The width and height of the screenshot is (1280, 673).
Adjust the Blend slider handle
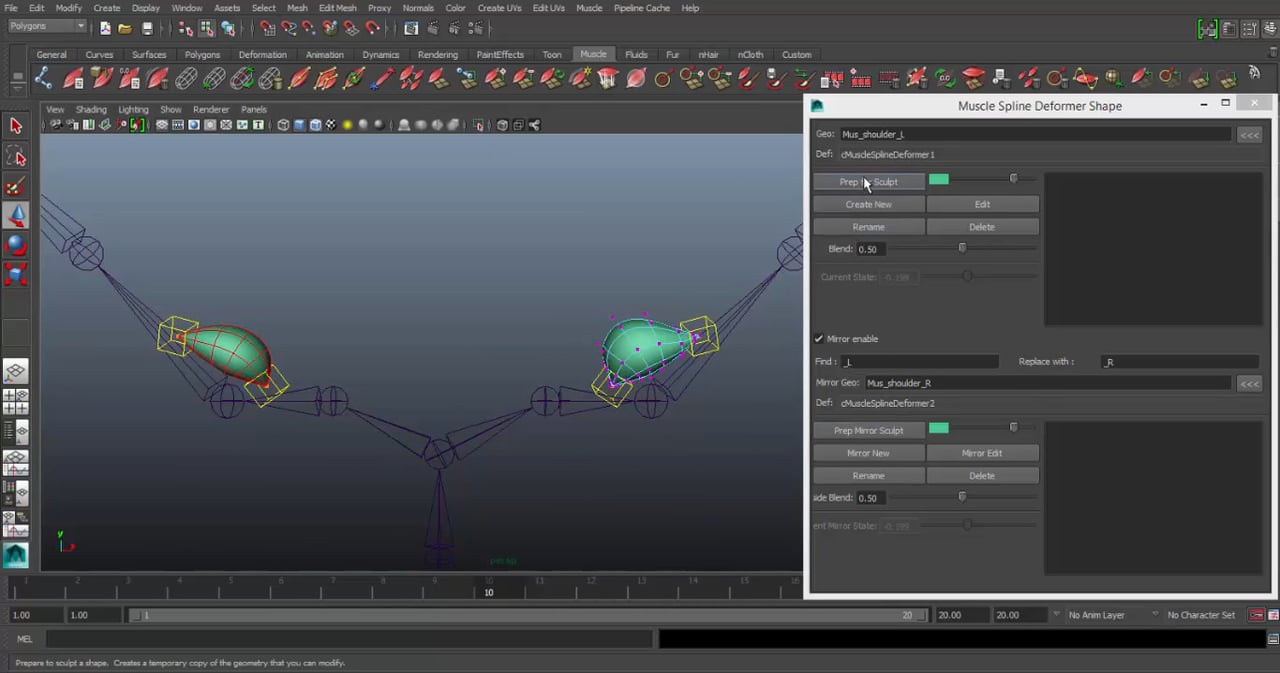[x=962, y=248]
